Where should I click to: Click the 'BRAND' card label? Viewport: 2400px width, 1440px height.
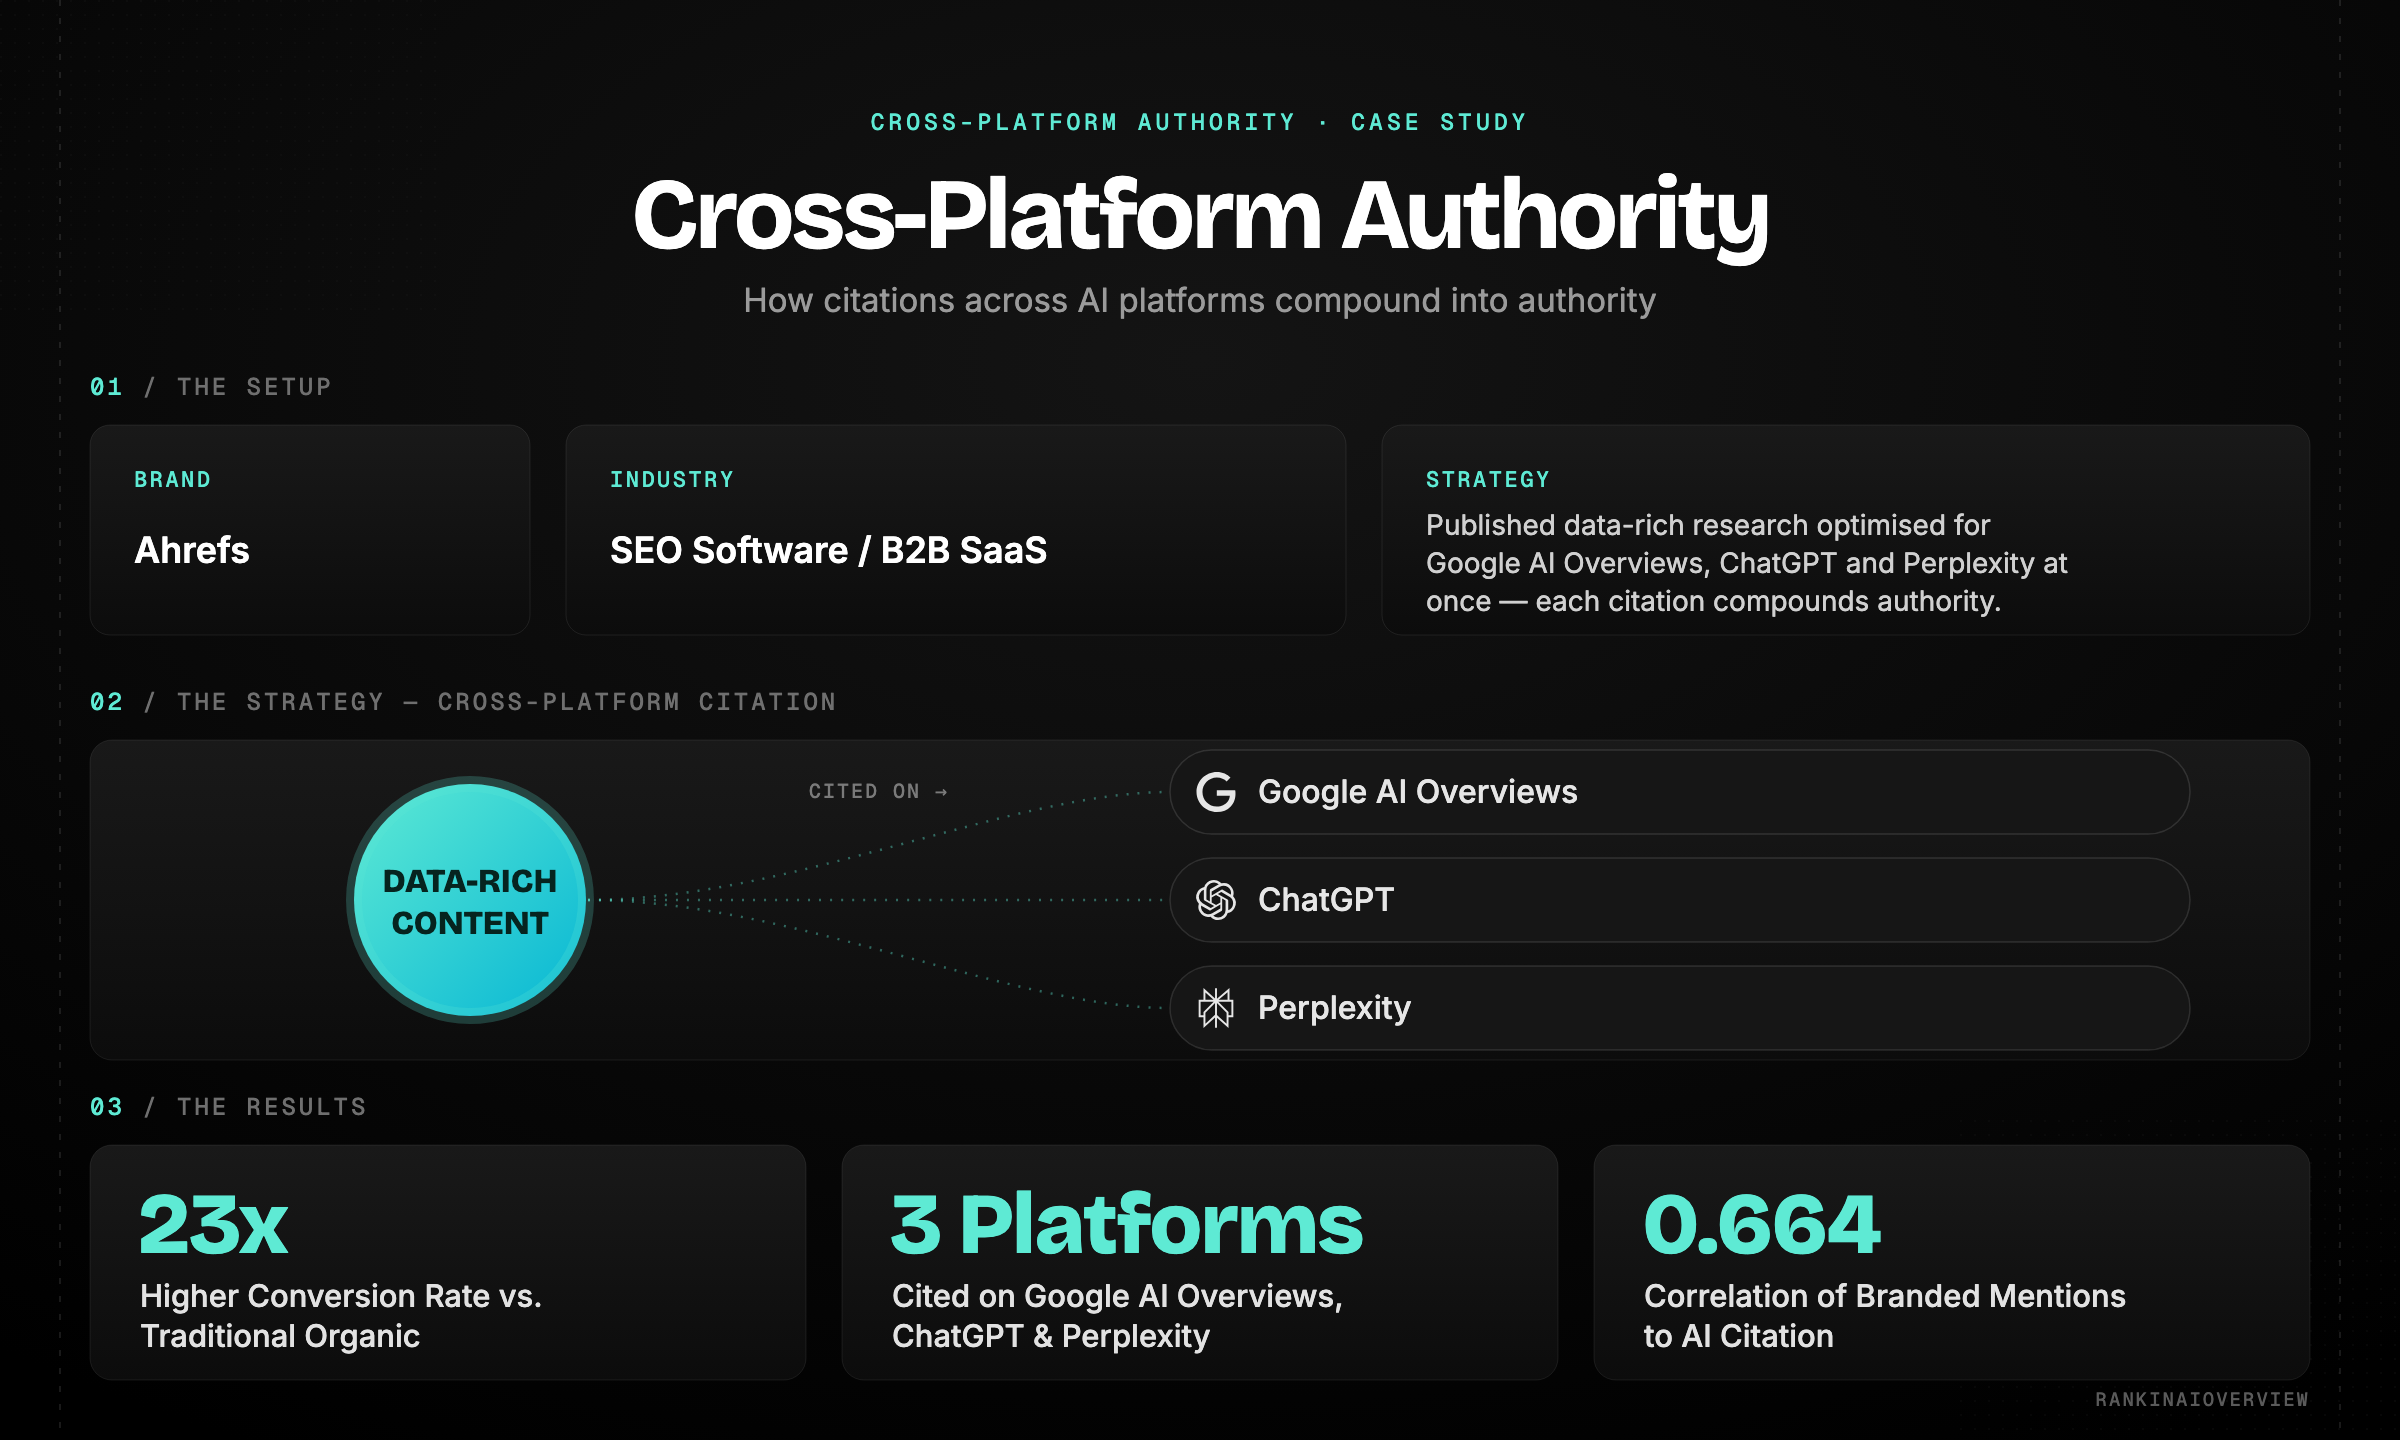tap(173, 480)
